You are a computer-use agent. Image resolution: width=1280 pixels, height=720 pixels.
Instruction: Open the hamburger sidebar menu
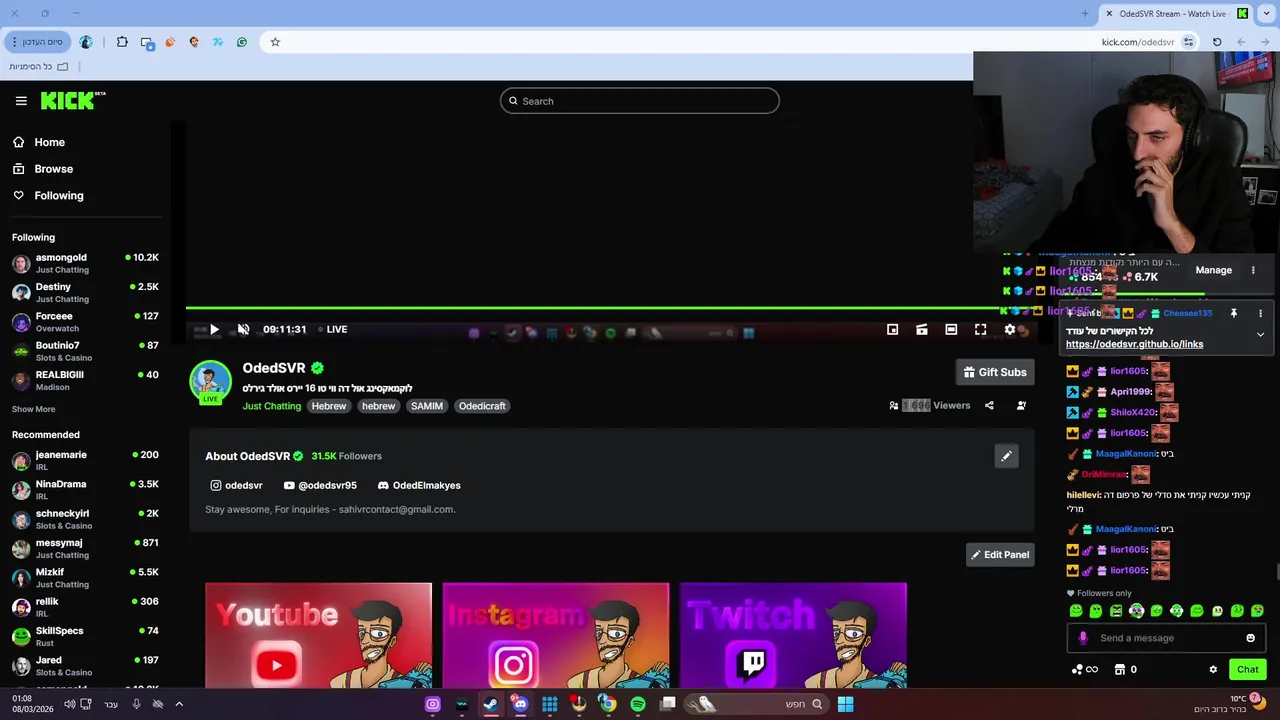pyautogui.click(x=21, y=100)
